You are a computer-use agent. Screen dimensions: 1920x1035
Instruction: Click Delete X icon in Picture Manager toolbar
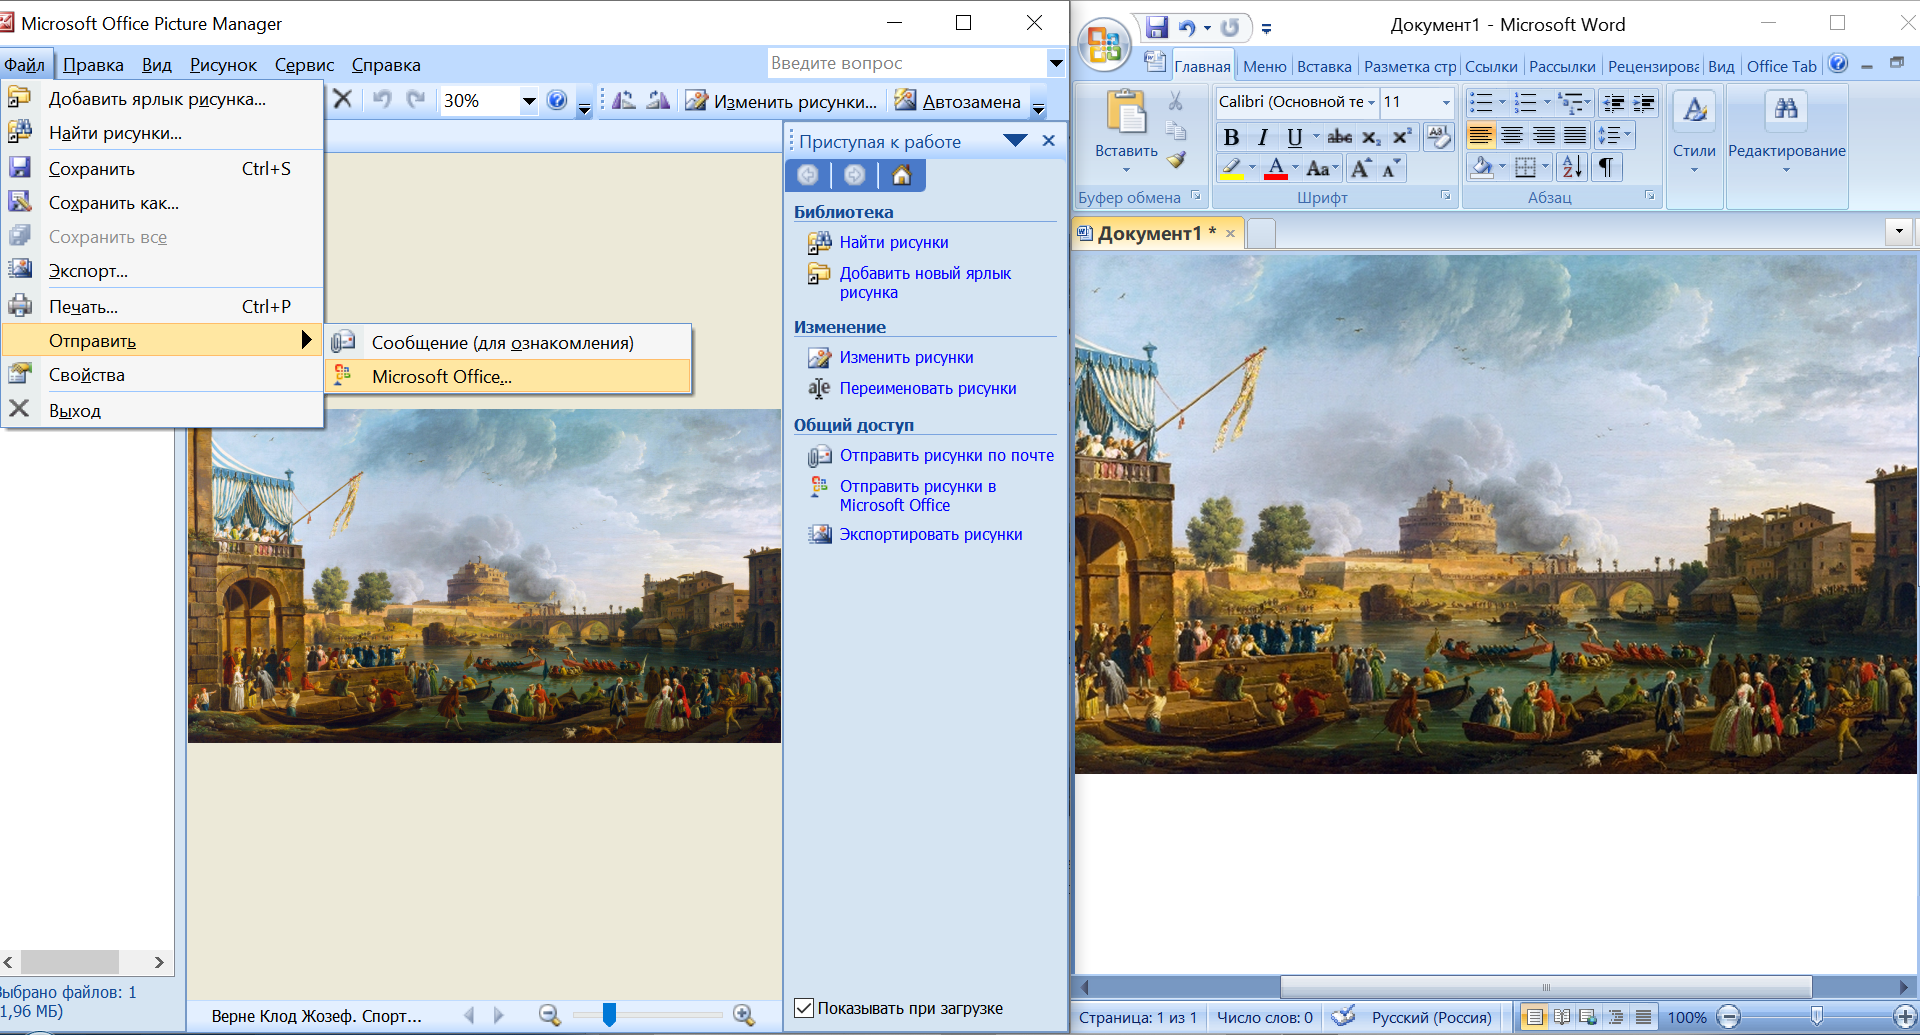[x=342, y=99]
